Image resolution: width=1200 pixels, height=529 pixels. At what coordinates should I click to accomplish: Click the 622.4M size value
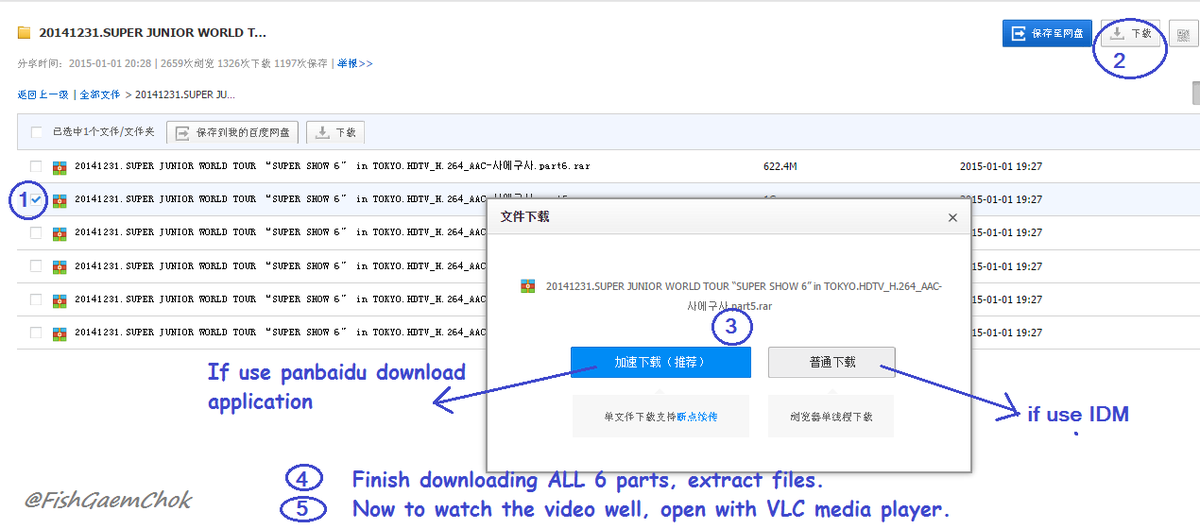coord(780,166)
